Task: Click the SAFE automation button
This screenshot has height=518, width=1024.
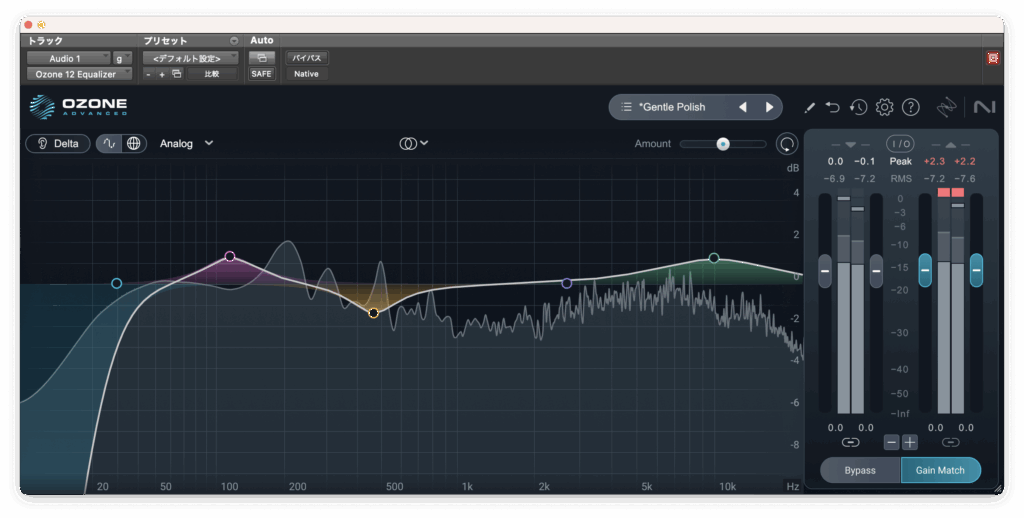Action: 261,74
